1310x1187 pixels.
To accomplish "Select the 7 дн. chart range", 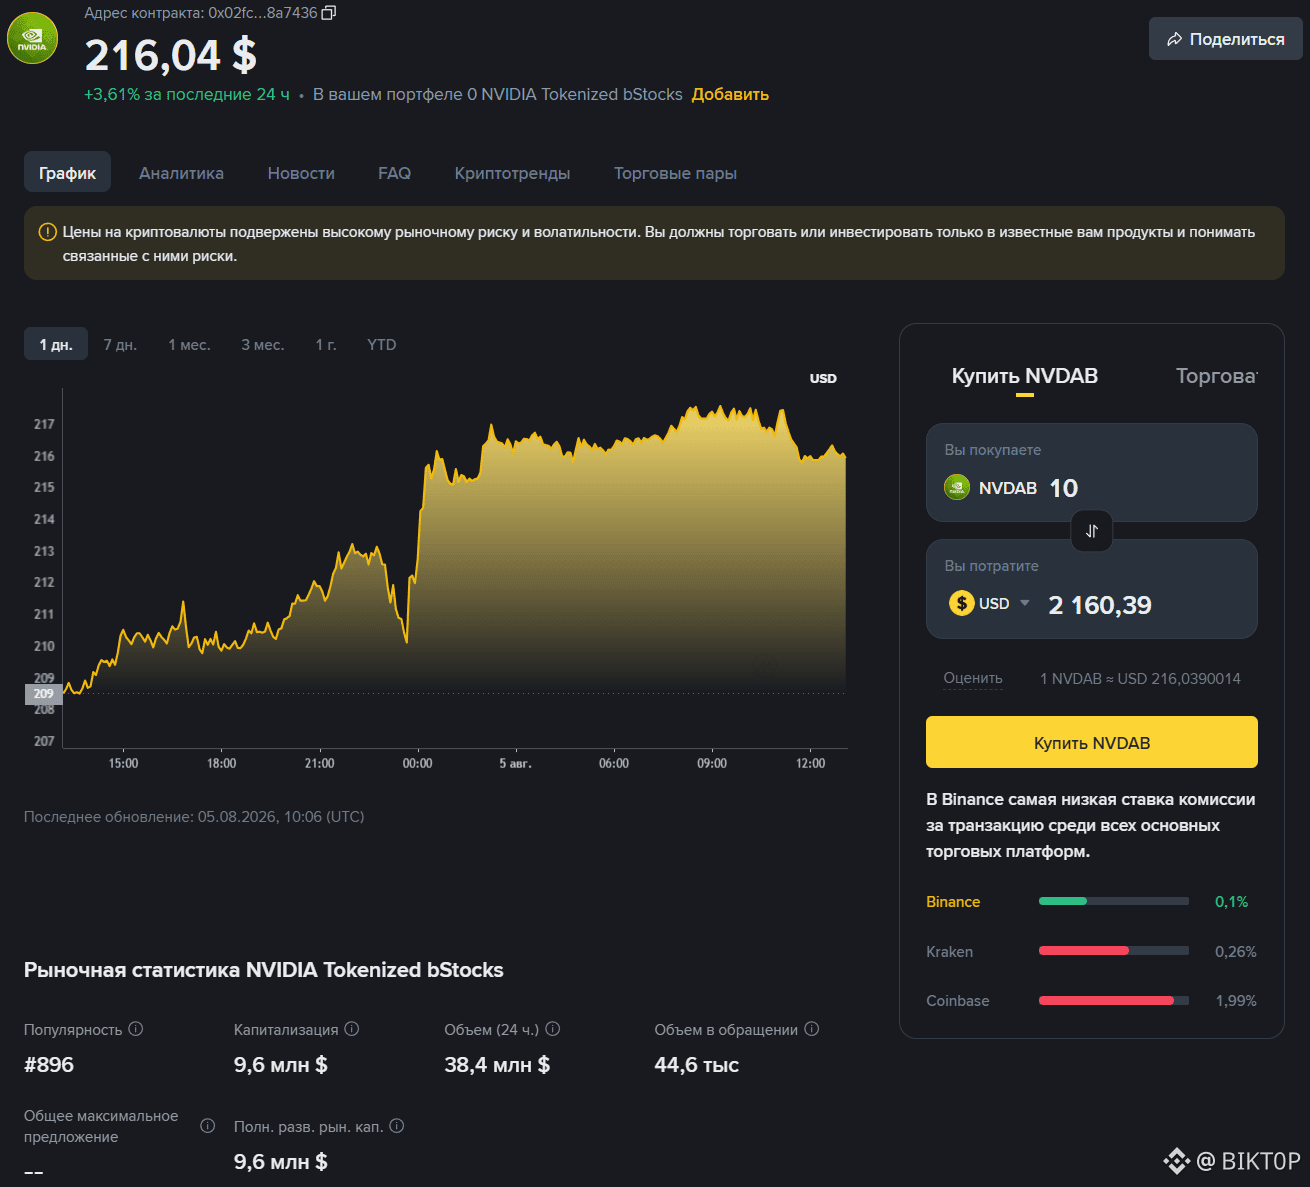I will point(120,345).
